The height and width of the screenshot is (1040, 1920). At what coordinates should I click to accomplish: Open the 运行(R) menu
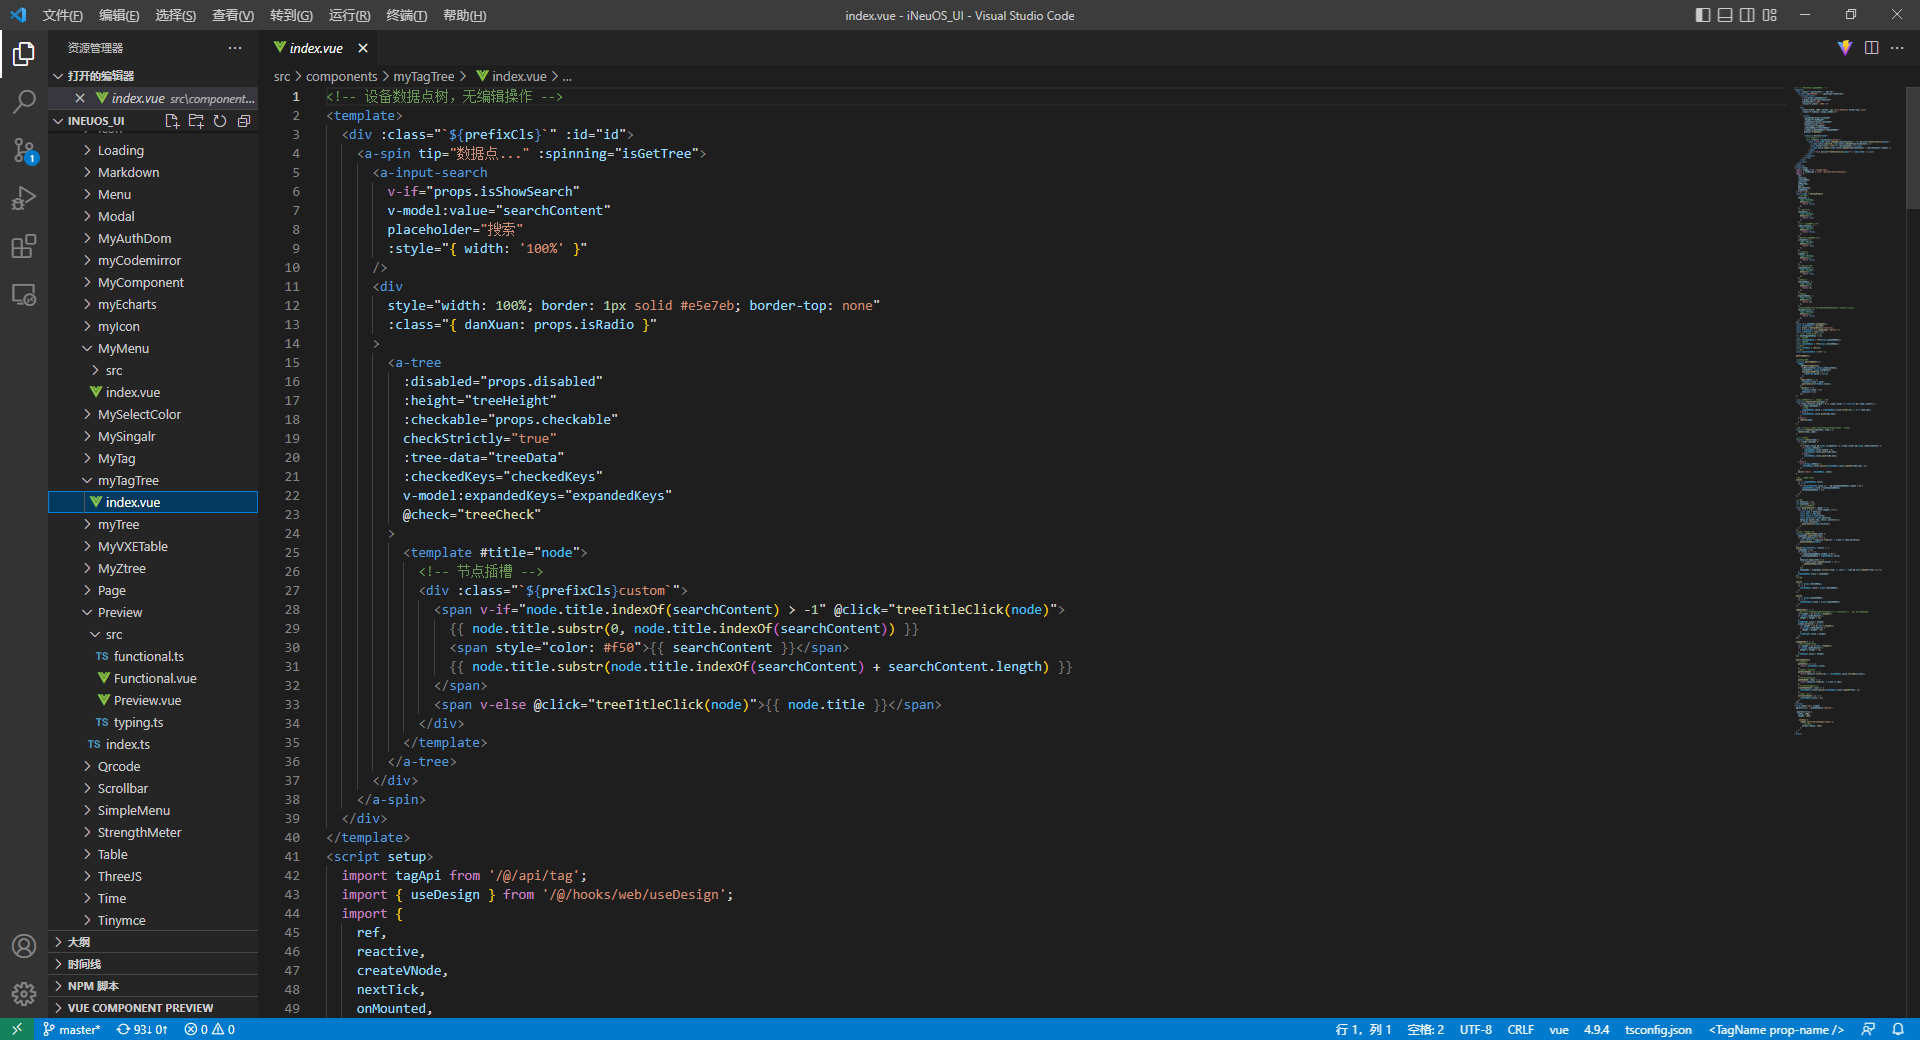click(x=349, y=15)
